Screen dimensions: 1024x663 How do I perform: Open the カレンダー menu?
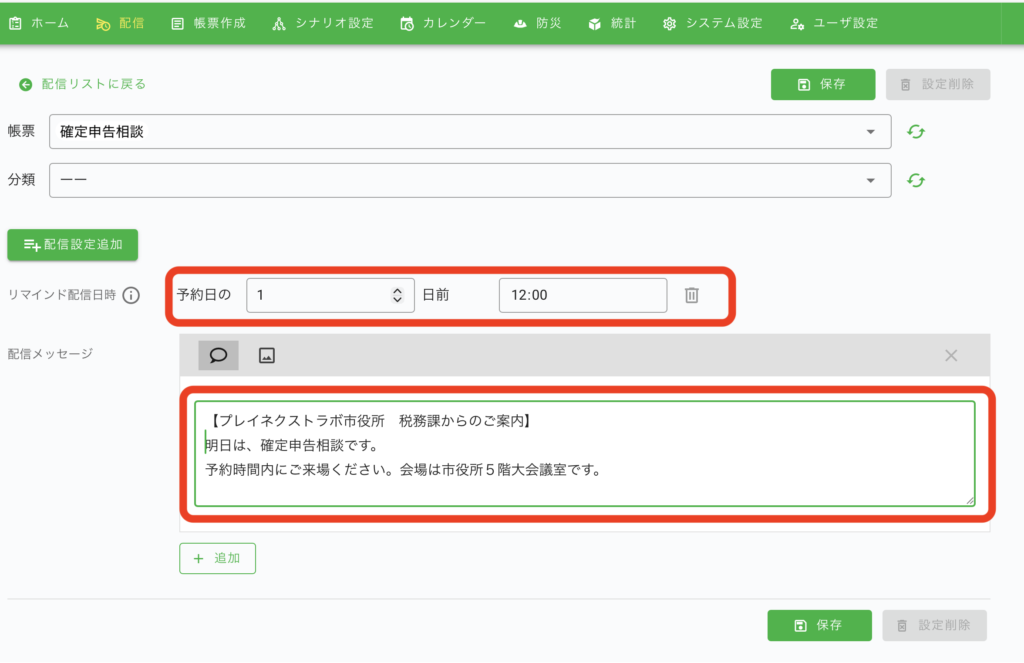point(442,23)
